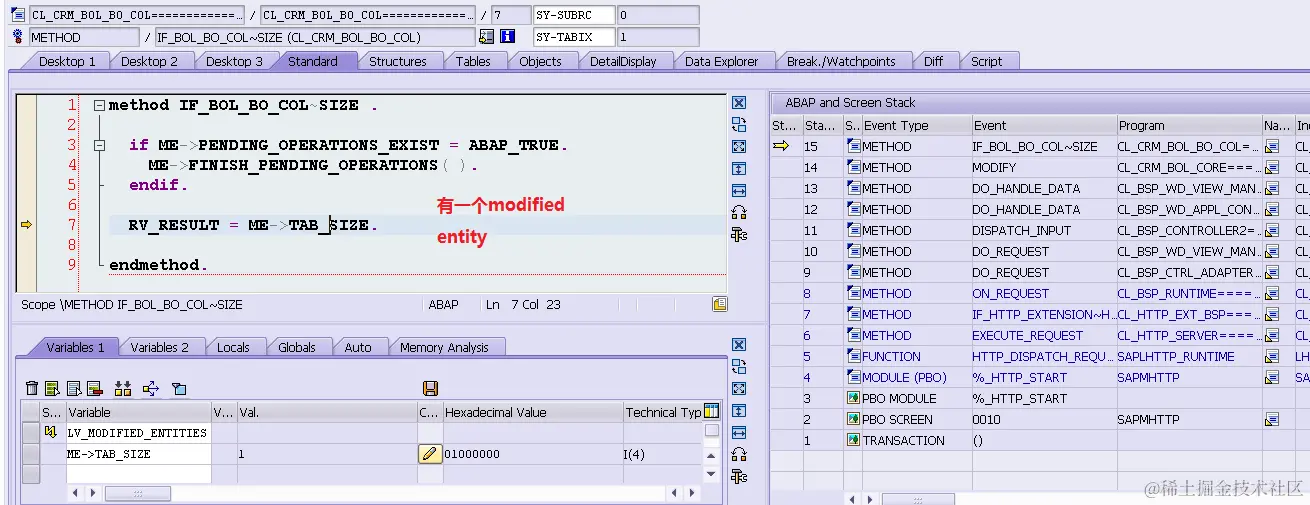Click the ME->TAB_SIZE variable name cell
Viewport: 1310px width, 505px height.
pos(138,454)
